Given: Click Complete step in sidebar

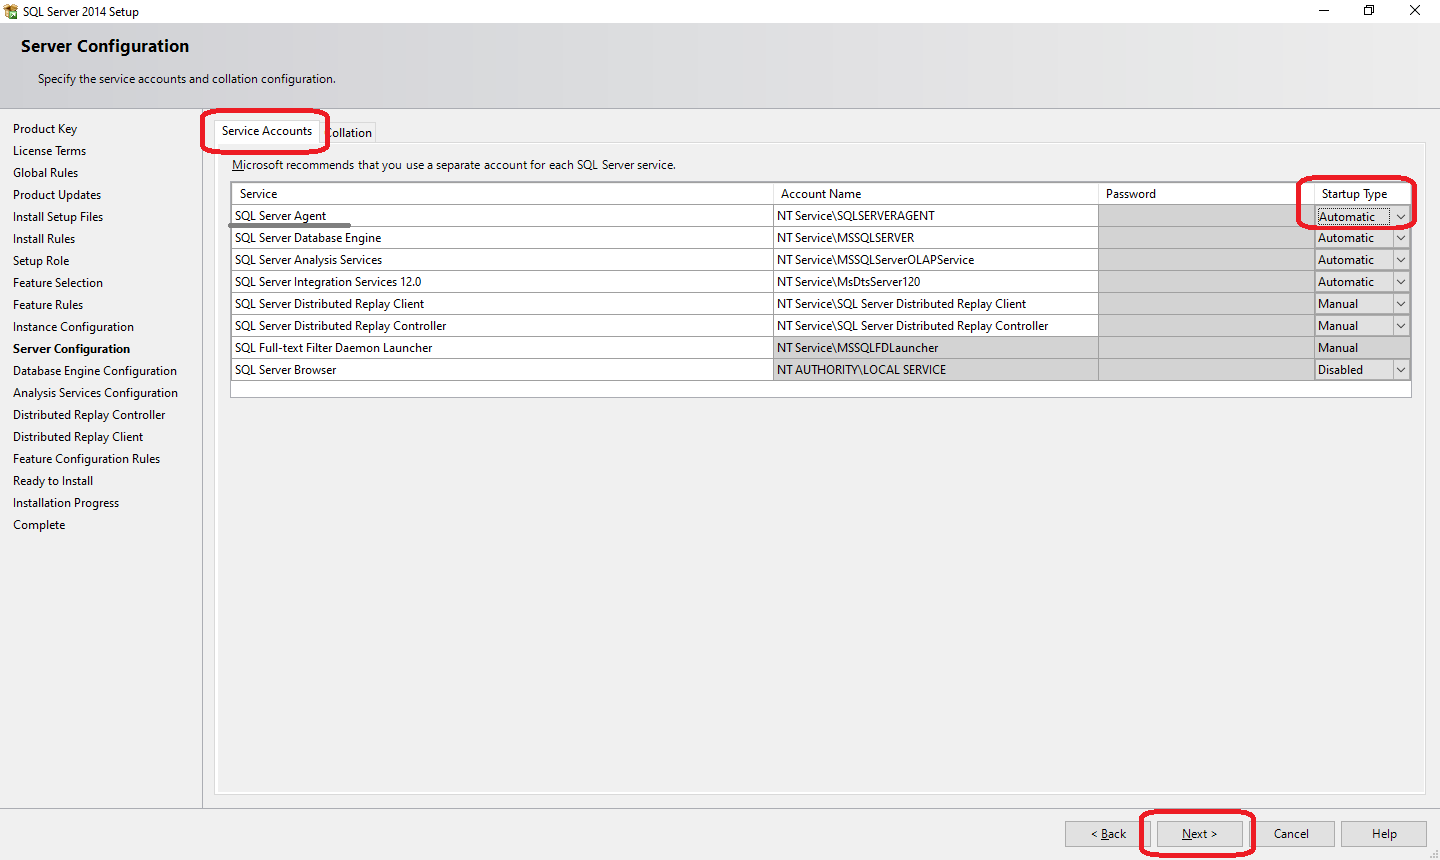Looking at the screenshot, I should [x=39, y=525].
